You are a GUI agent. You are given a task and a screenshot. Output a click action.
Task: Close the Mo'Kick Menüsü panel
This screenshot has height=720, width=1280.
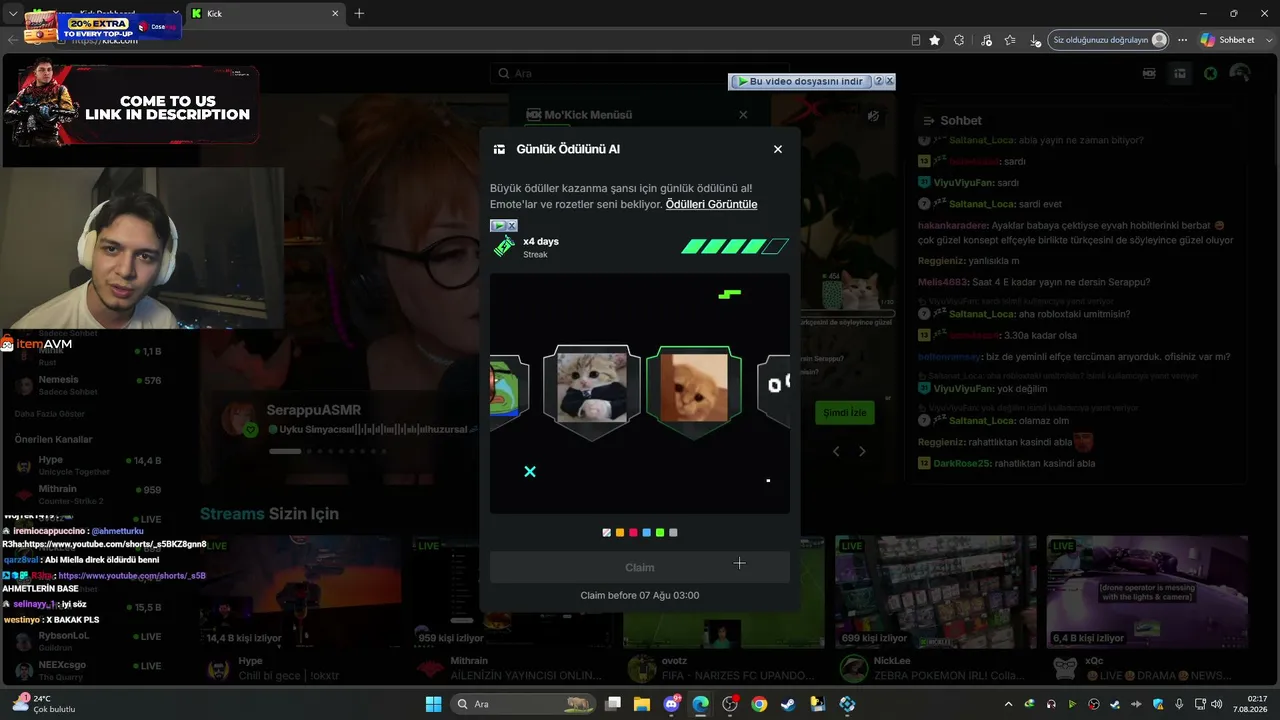tap(743, 115)
